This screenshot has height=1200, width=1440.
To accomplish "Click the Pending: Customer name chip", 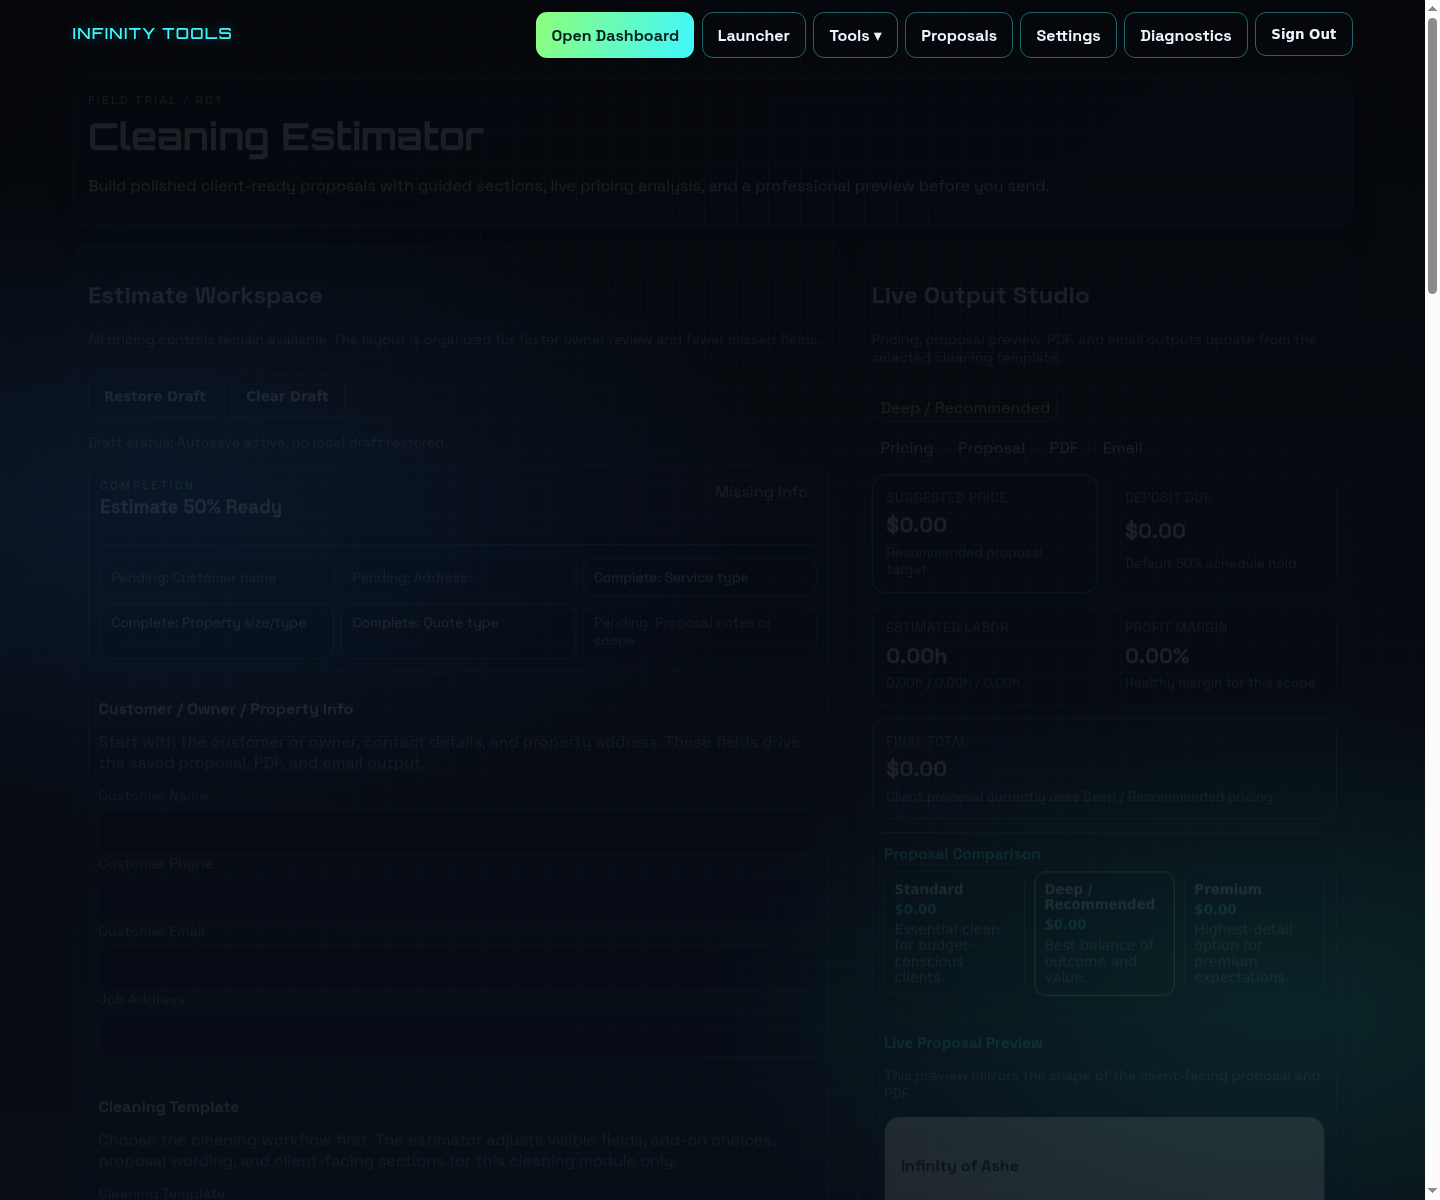I will pyautogui.click(x=217, y=578).
